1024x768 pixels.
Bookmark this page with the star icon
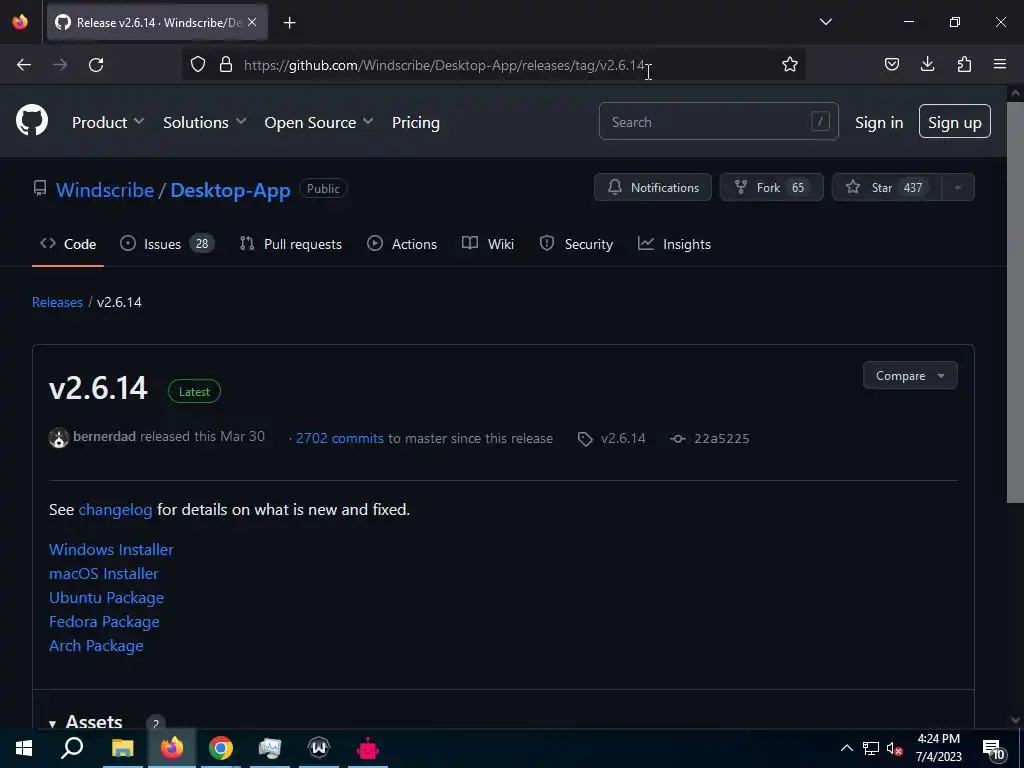pos(790,64)
